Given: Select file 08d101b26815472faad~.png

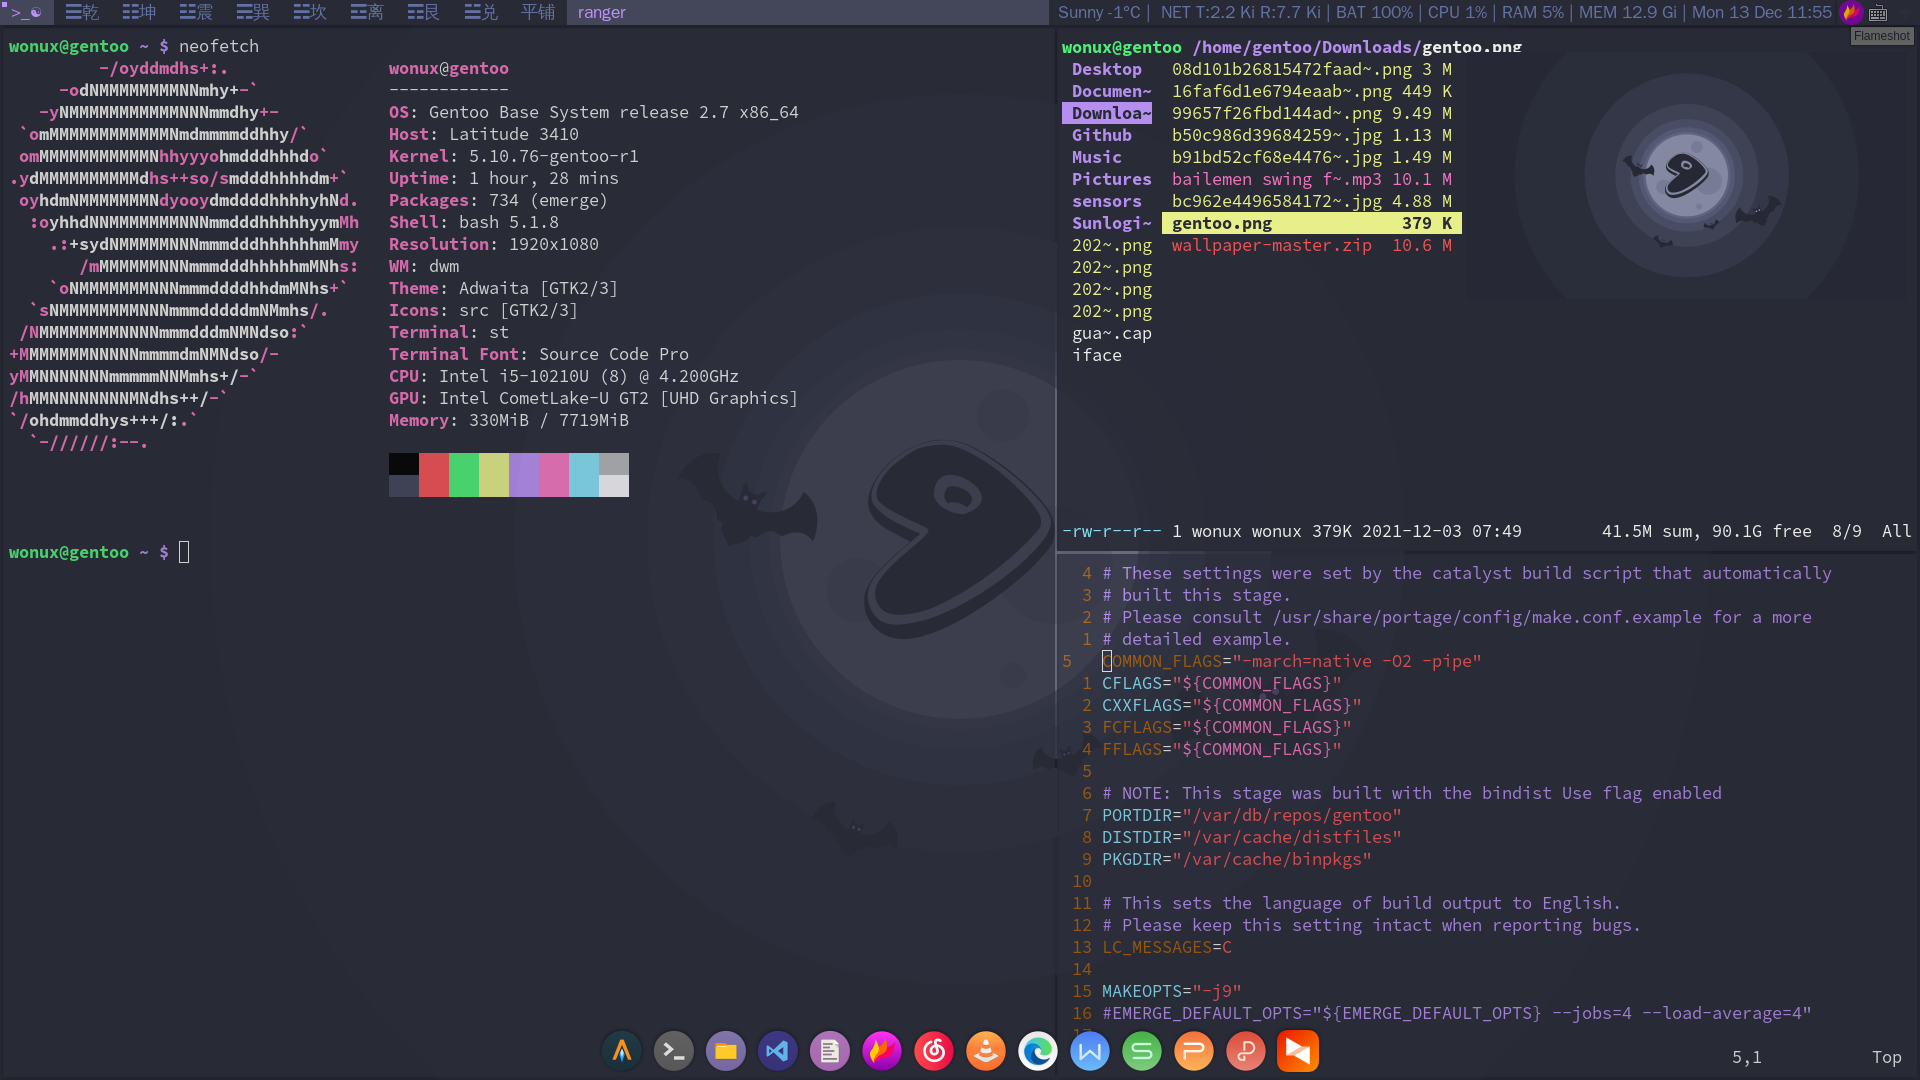Looking at the screenshot, I should click(1312, 69).
